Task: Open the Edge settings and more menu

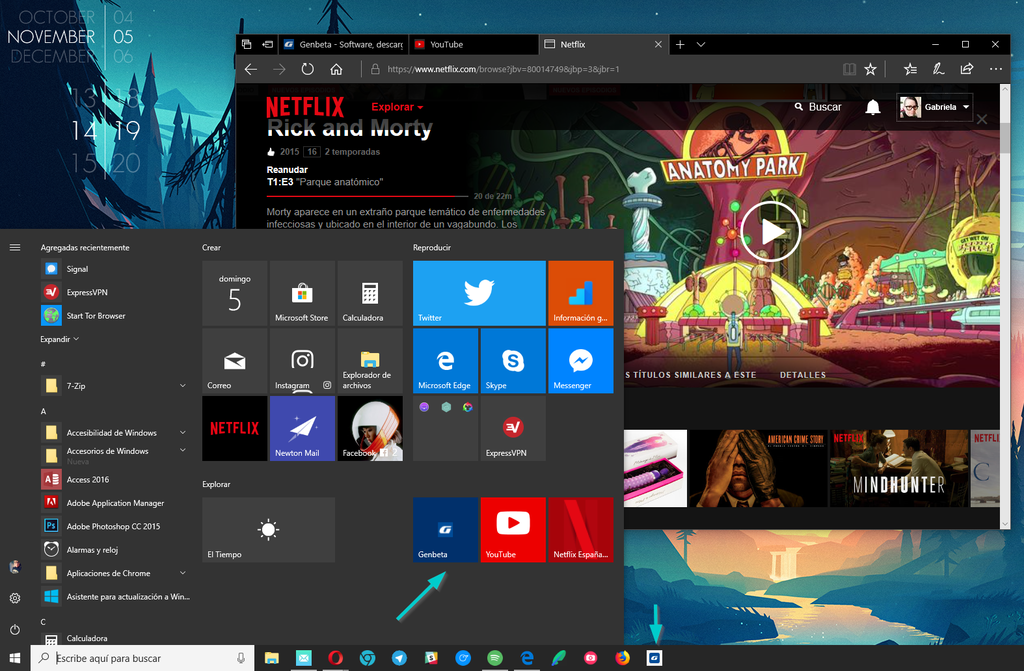Action: pyautogui.click(x=995, y=69)
